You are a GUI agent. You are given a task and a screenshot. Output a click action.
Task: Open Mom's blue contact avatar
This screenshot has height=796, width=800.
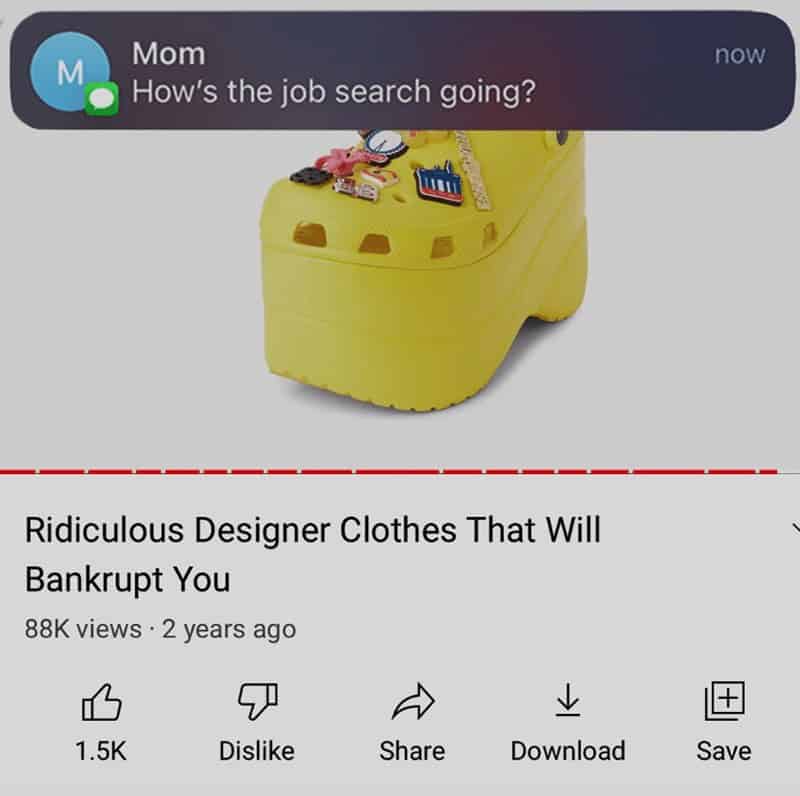pyautogui.click(x=70, y=71)
